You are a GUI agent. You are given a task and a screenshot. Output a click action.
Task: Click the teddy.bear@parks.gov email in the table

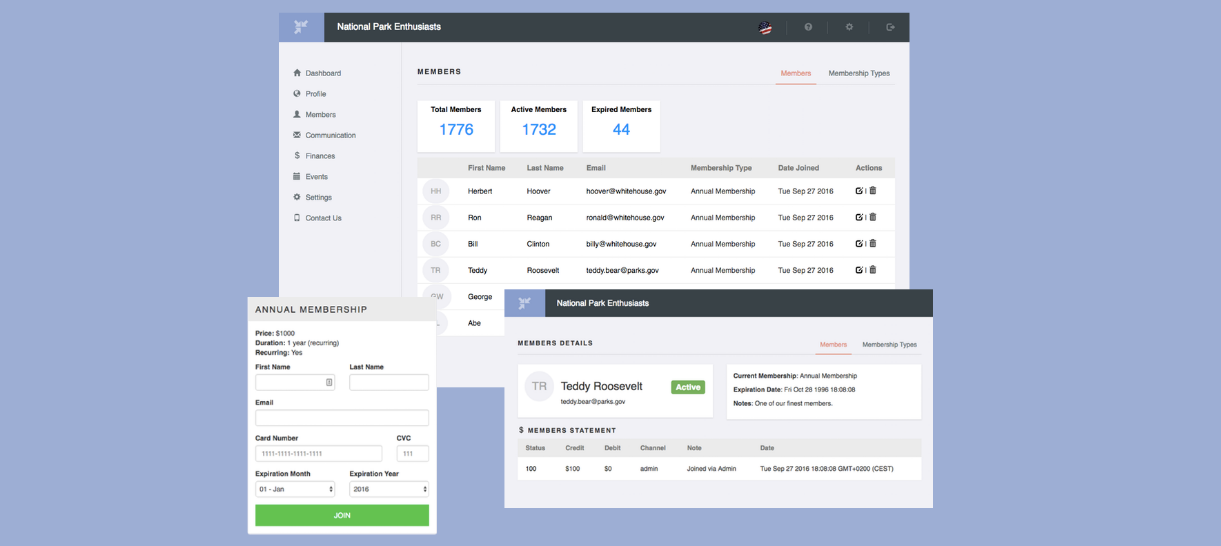[623, 270]
